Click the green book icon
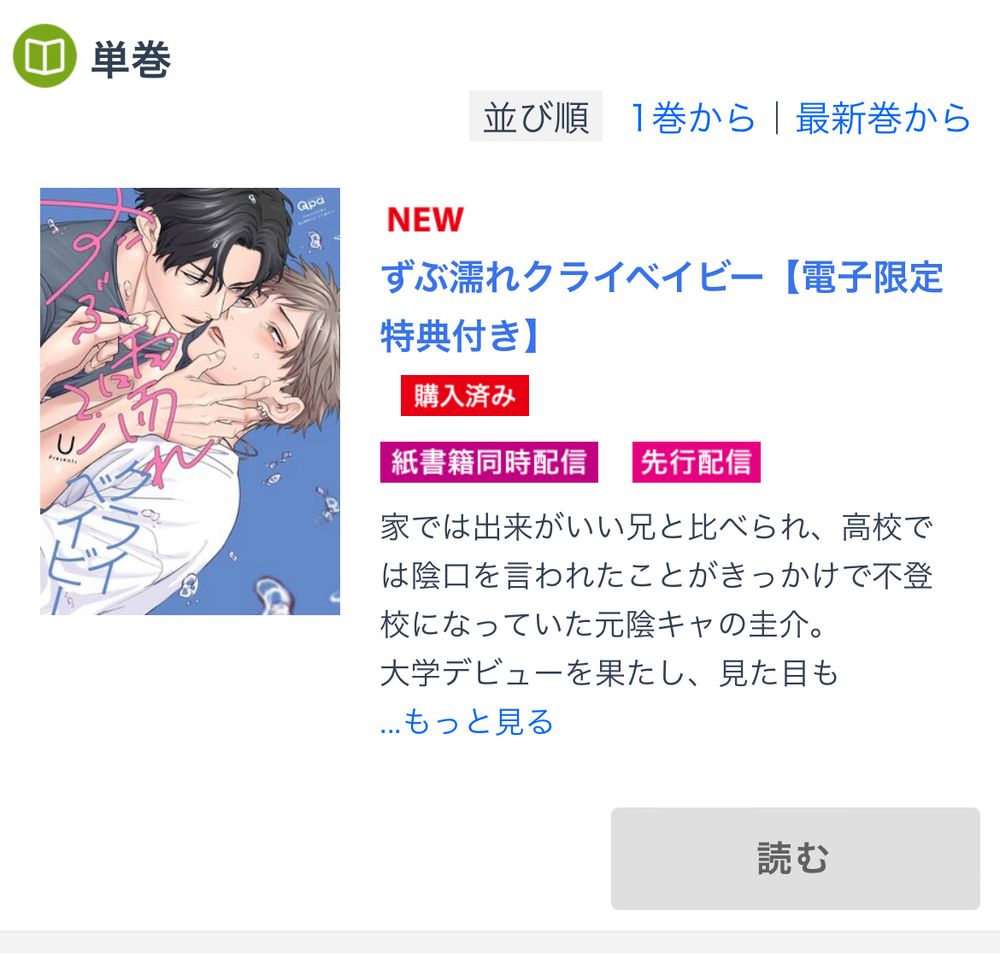The width and height of the screenshot is (1000, 956). (45, 56)
